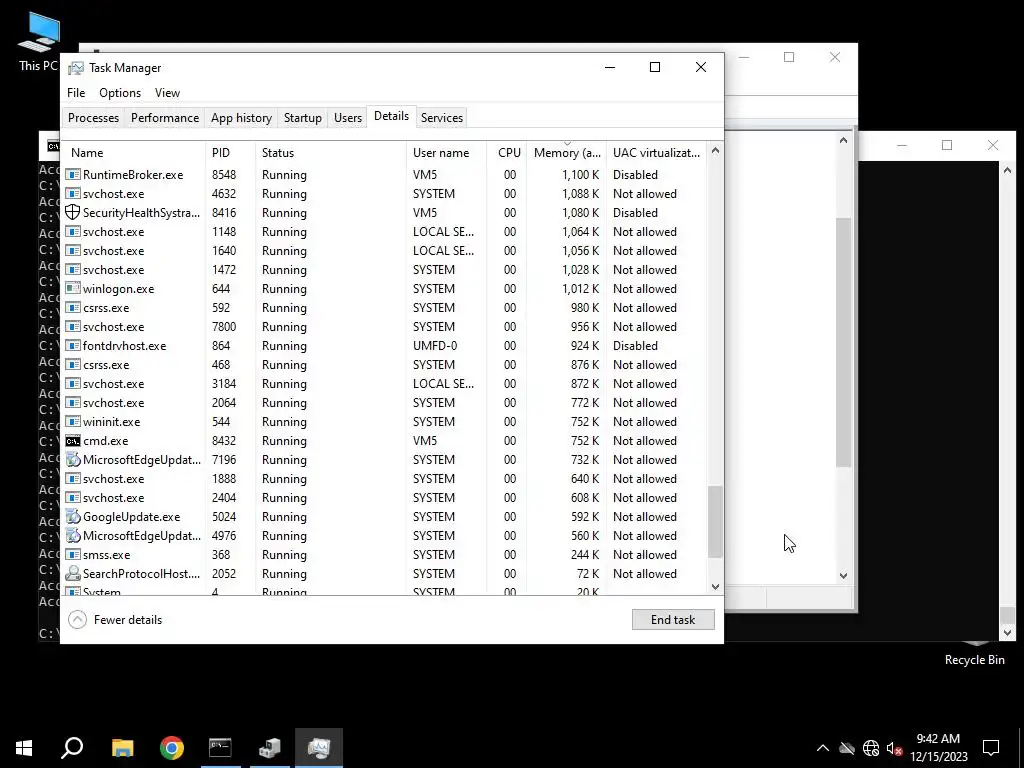Click the SecurityHealthSystray shield icon
Image resolution: width=1024 pixels, height=768 pixels.
[72, 213]
